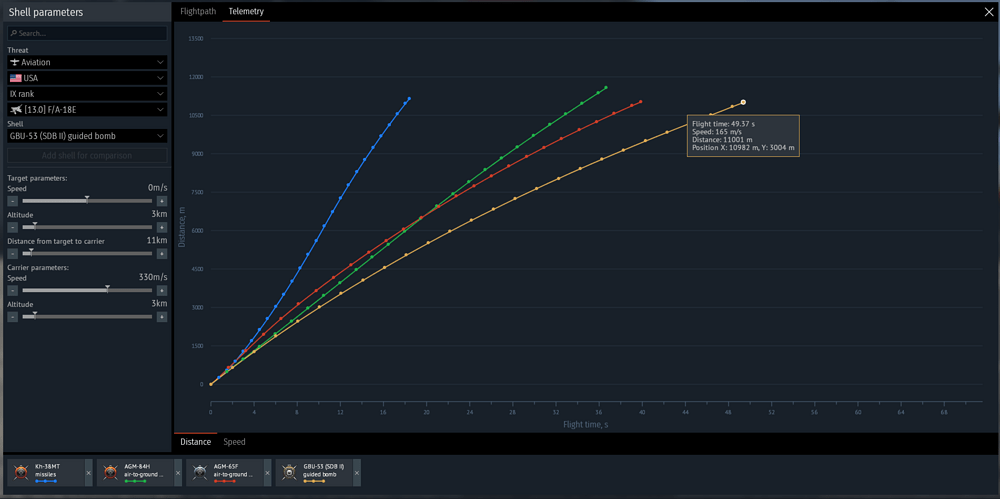Switch to the Flightpath tab

pos(198,11)
